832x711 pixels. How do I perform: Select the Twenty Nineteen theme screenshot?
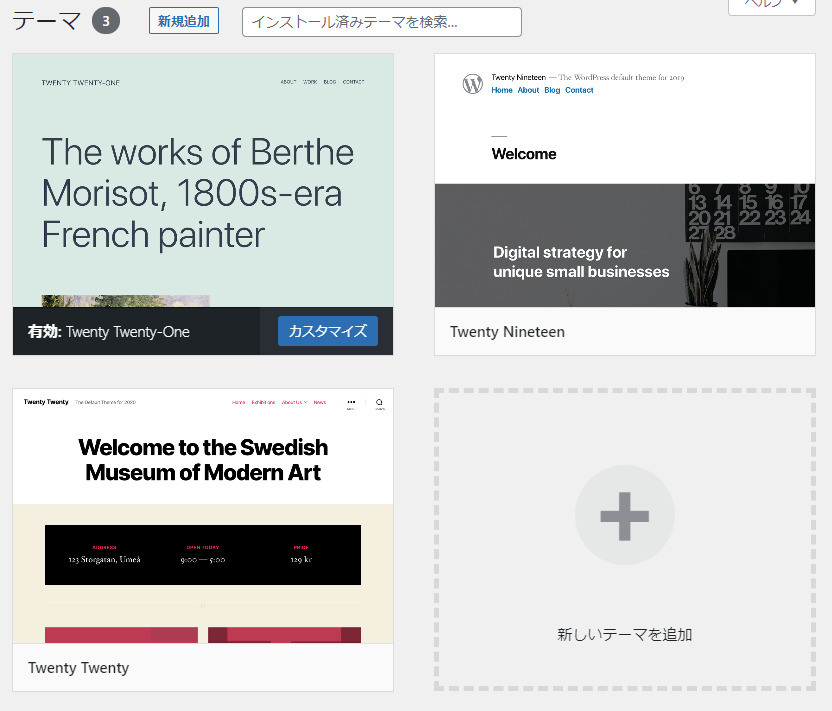[x=625, y=180]
